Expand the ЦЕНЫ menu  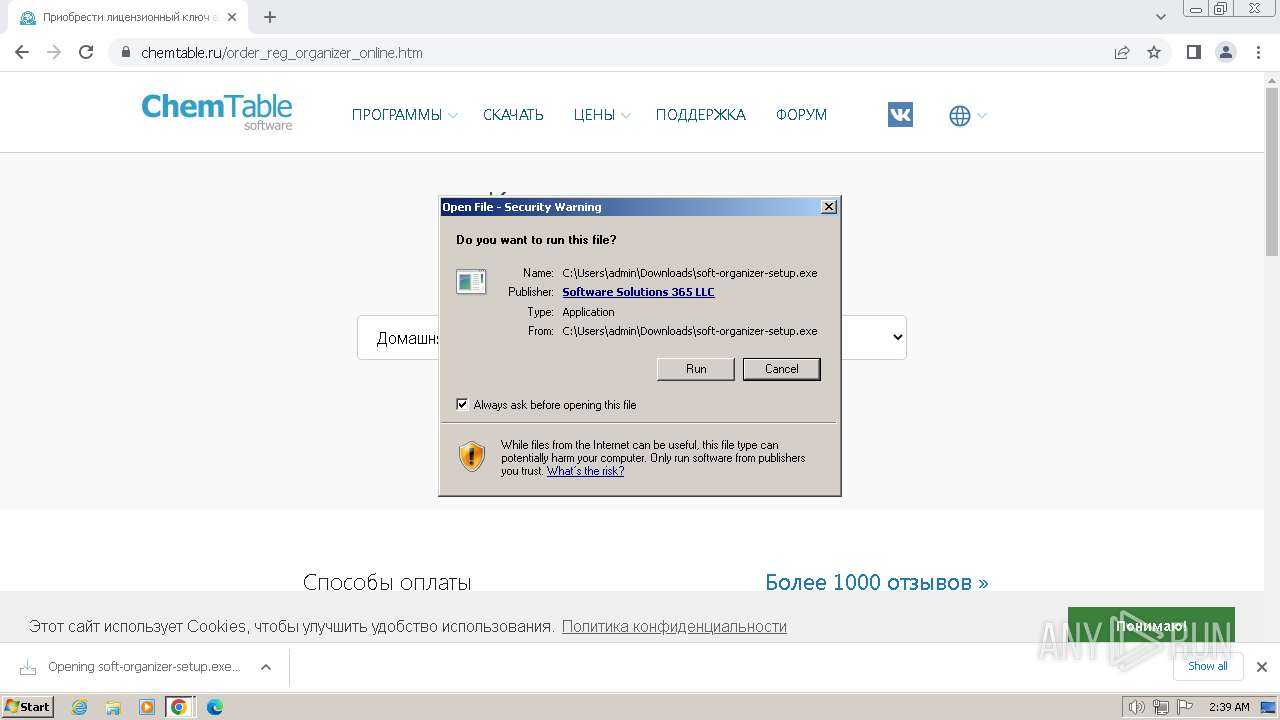(602, 115)
